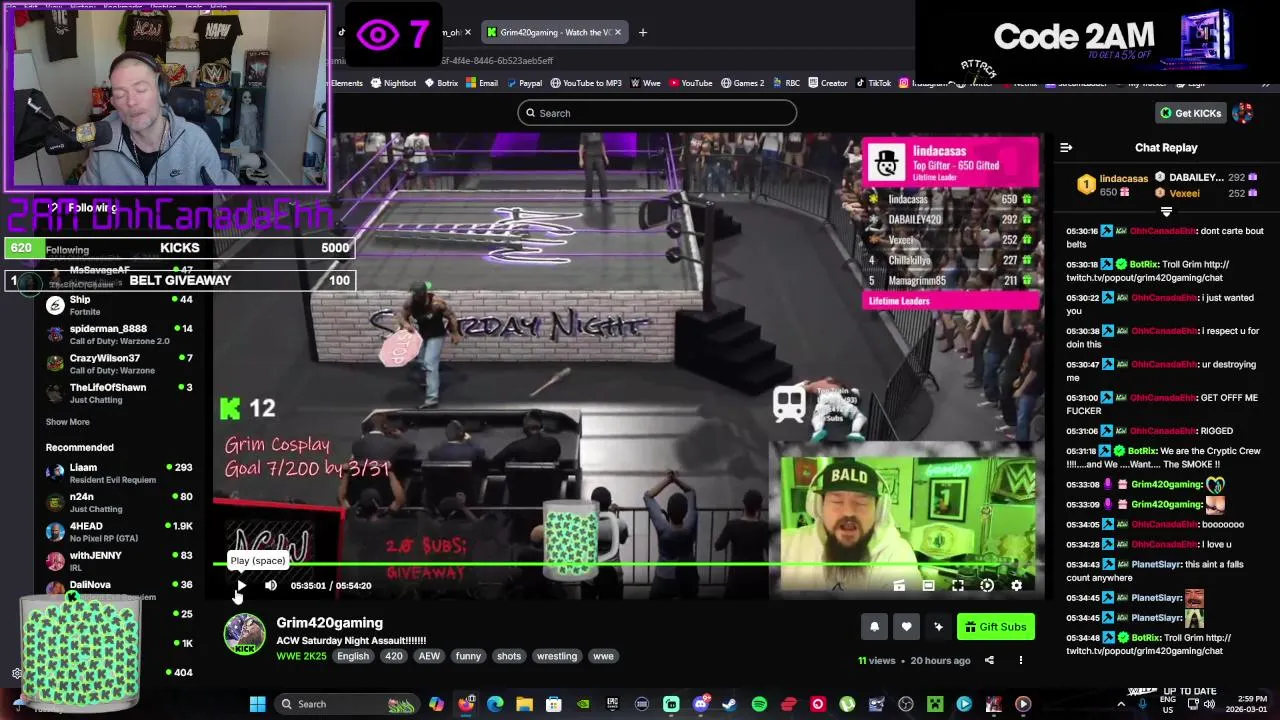
Task: Open Steam from taskbar
Action: tap(730, 704)
